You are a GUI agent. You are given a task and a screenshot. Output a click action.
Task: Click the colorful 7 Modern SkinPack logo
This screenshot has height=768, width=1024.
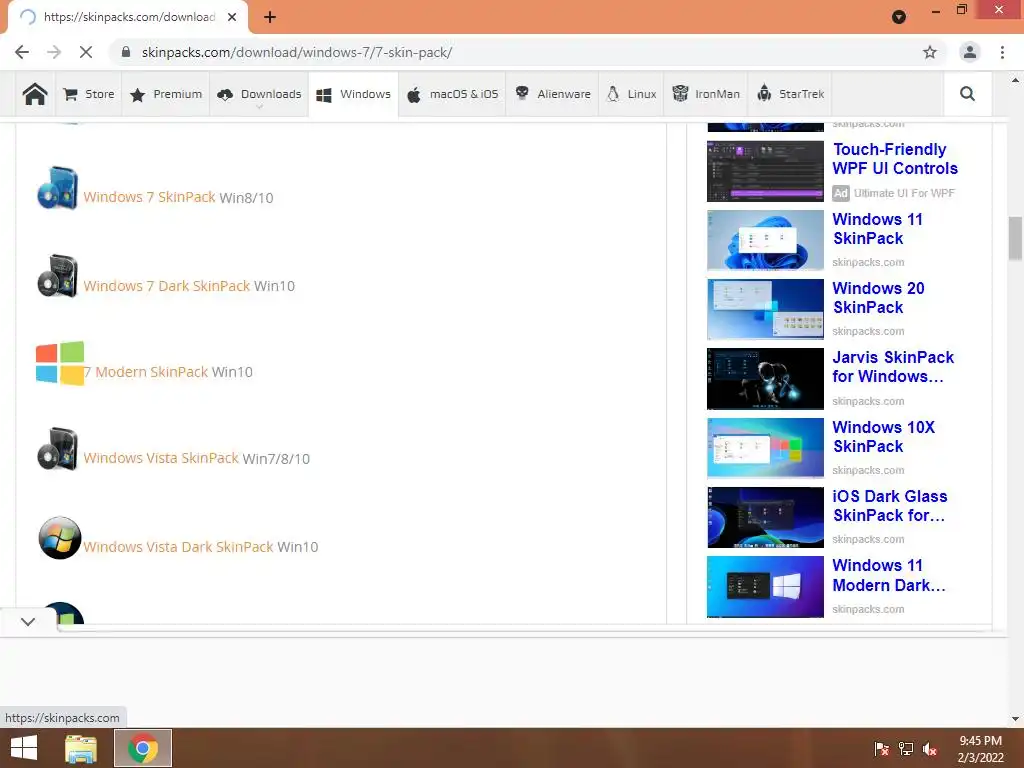point(60,363)
